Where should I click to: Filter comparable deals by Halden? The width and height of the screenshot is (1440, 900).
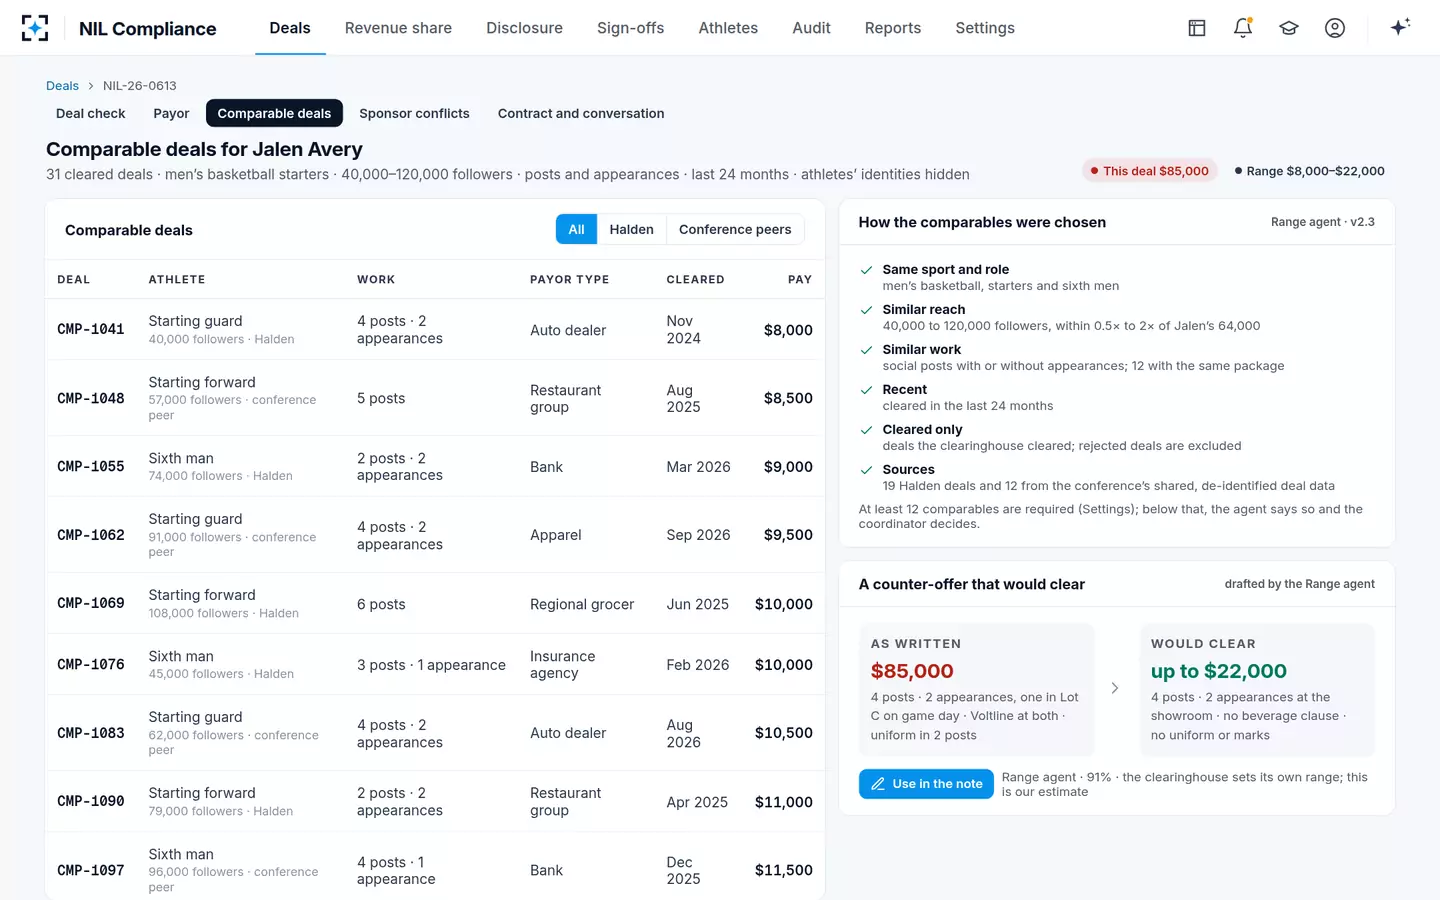[x=631, y=229]
